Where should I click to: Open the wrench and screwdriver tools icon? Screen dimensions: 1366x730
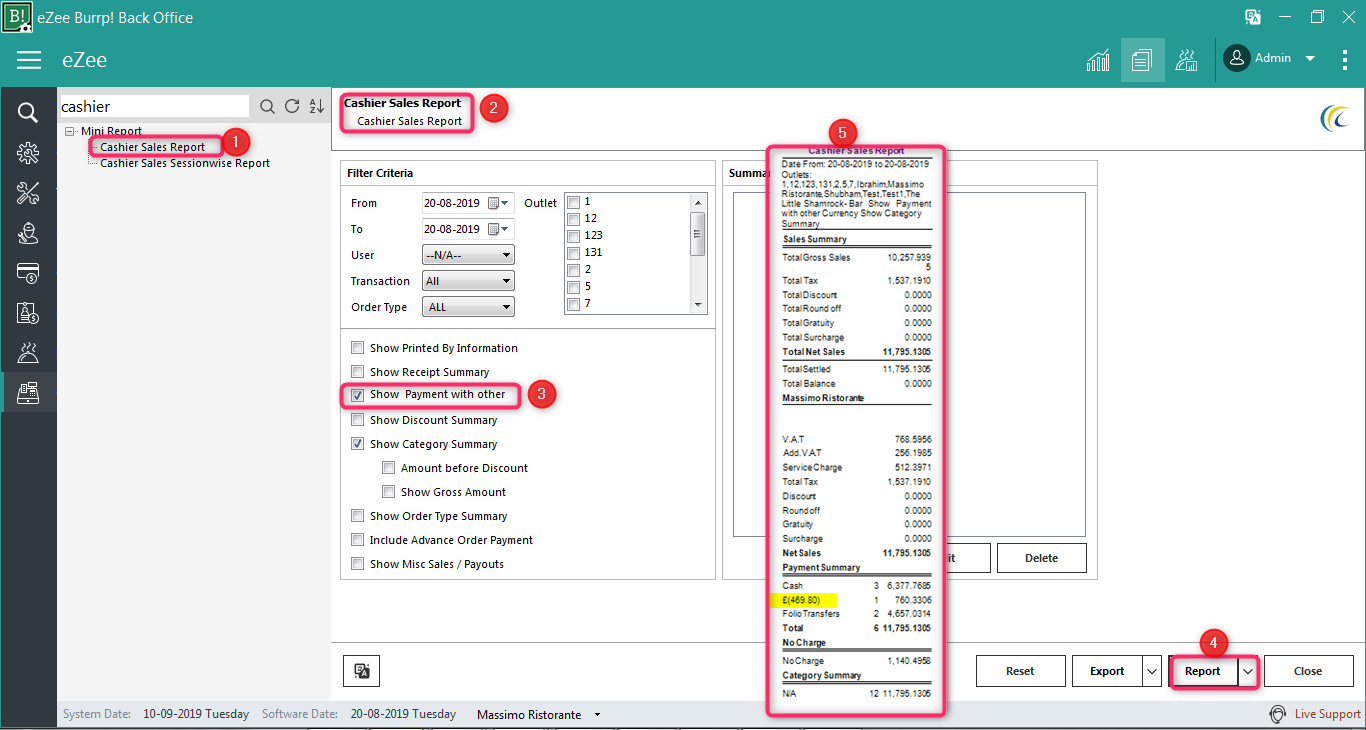pyautogui.click(x=28, y=193)
